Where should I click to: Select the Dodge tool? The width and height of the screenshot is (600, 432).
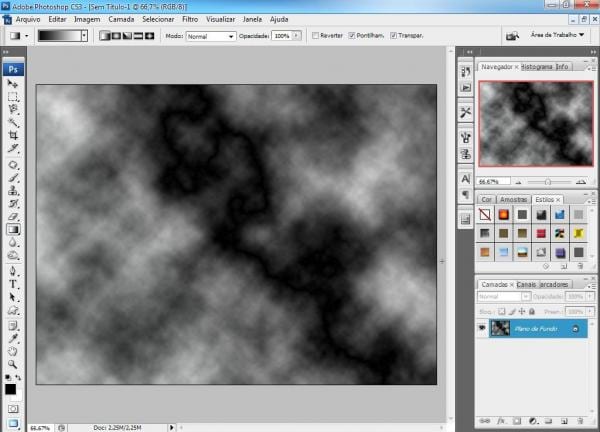(13, 256)
